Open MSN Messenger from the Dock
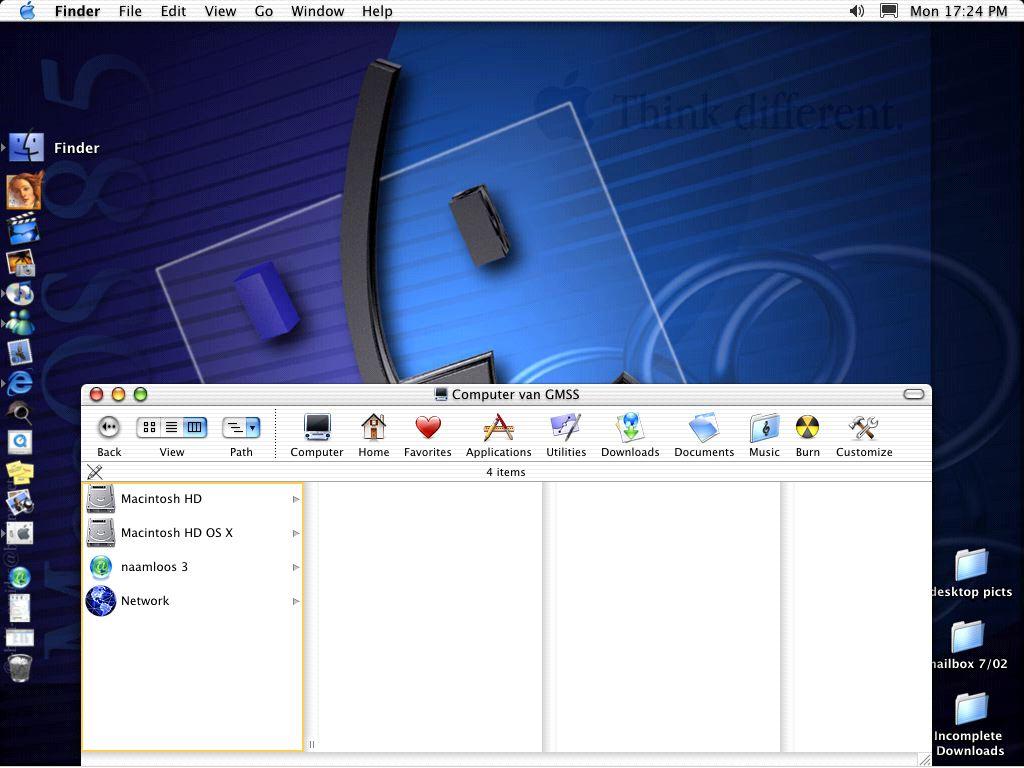 coord(20,323)
